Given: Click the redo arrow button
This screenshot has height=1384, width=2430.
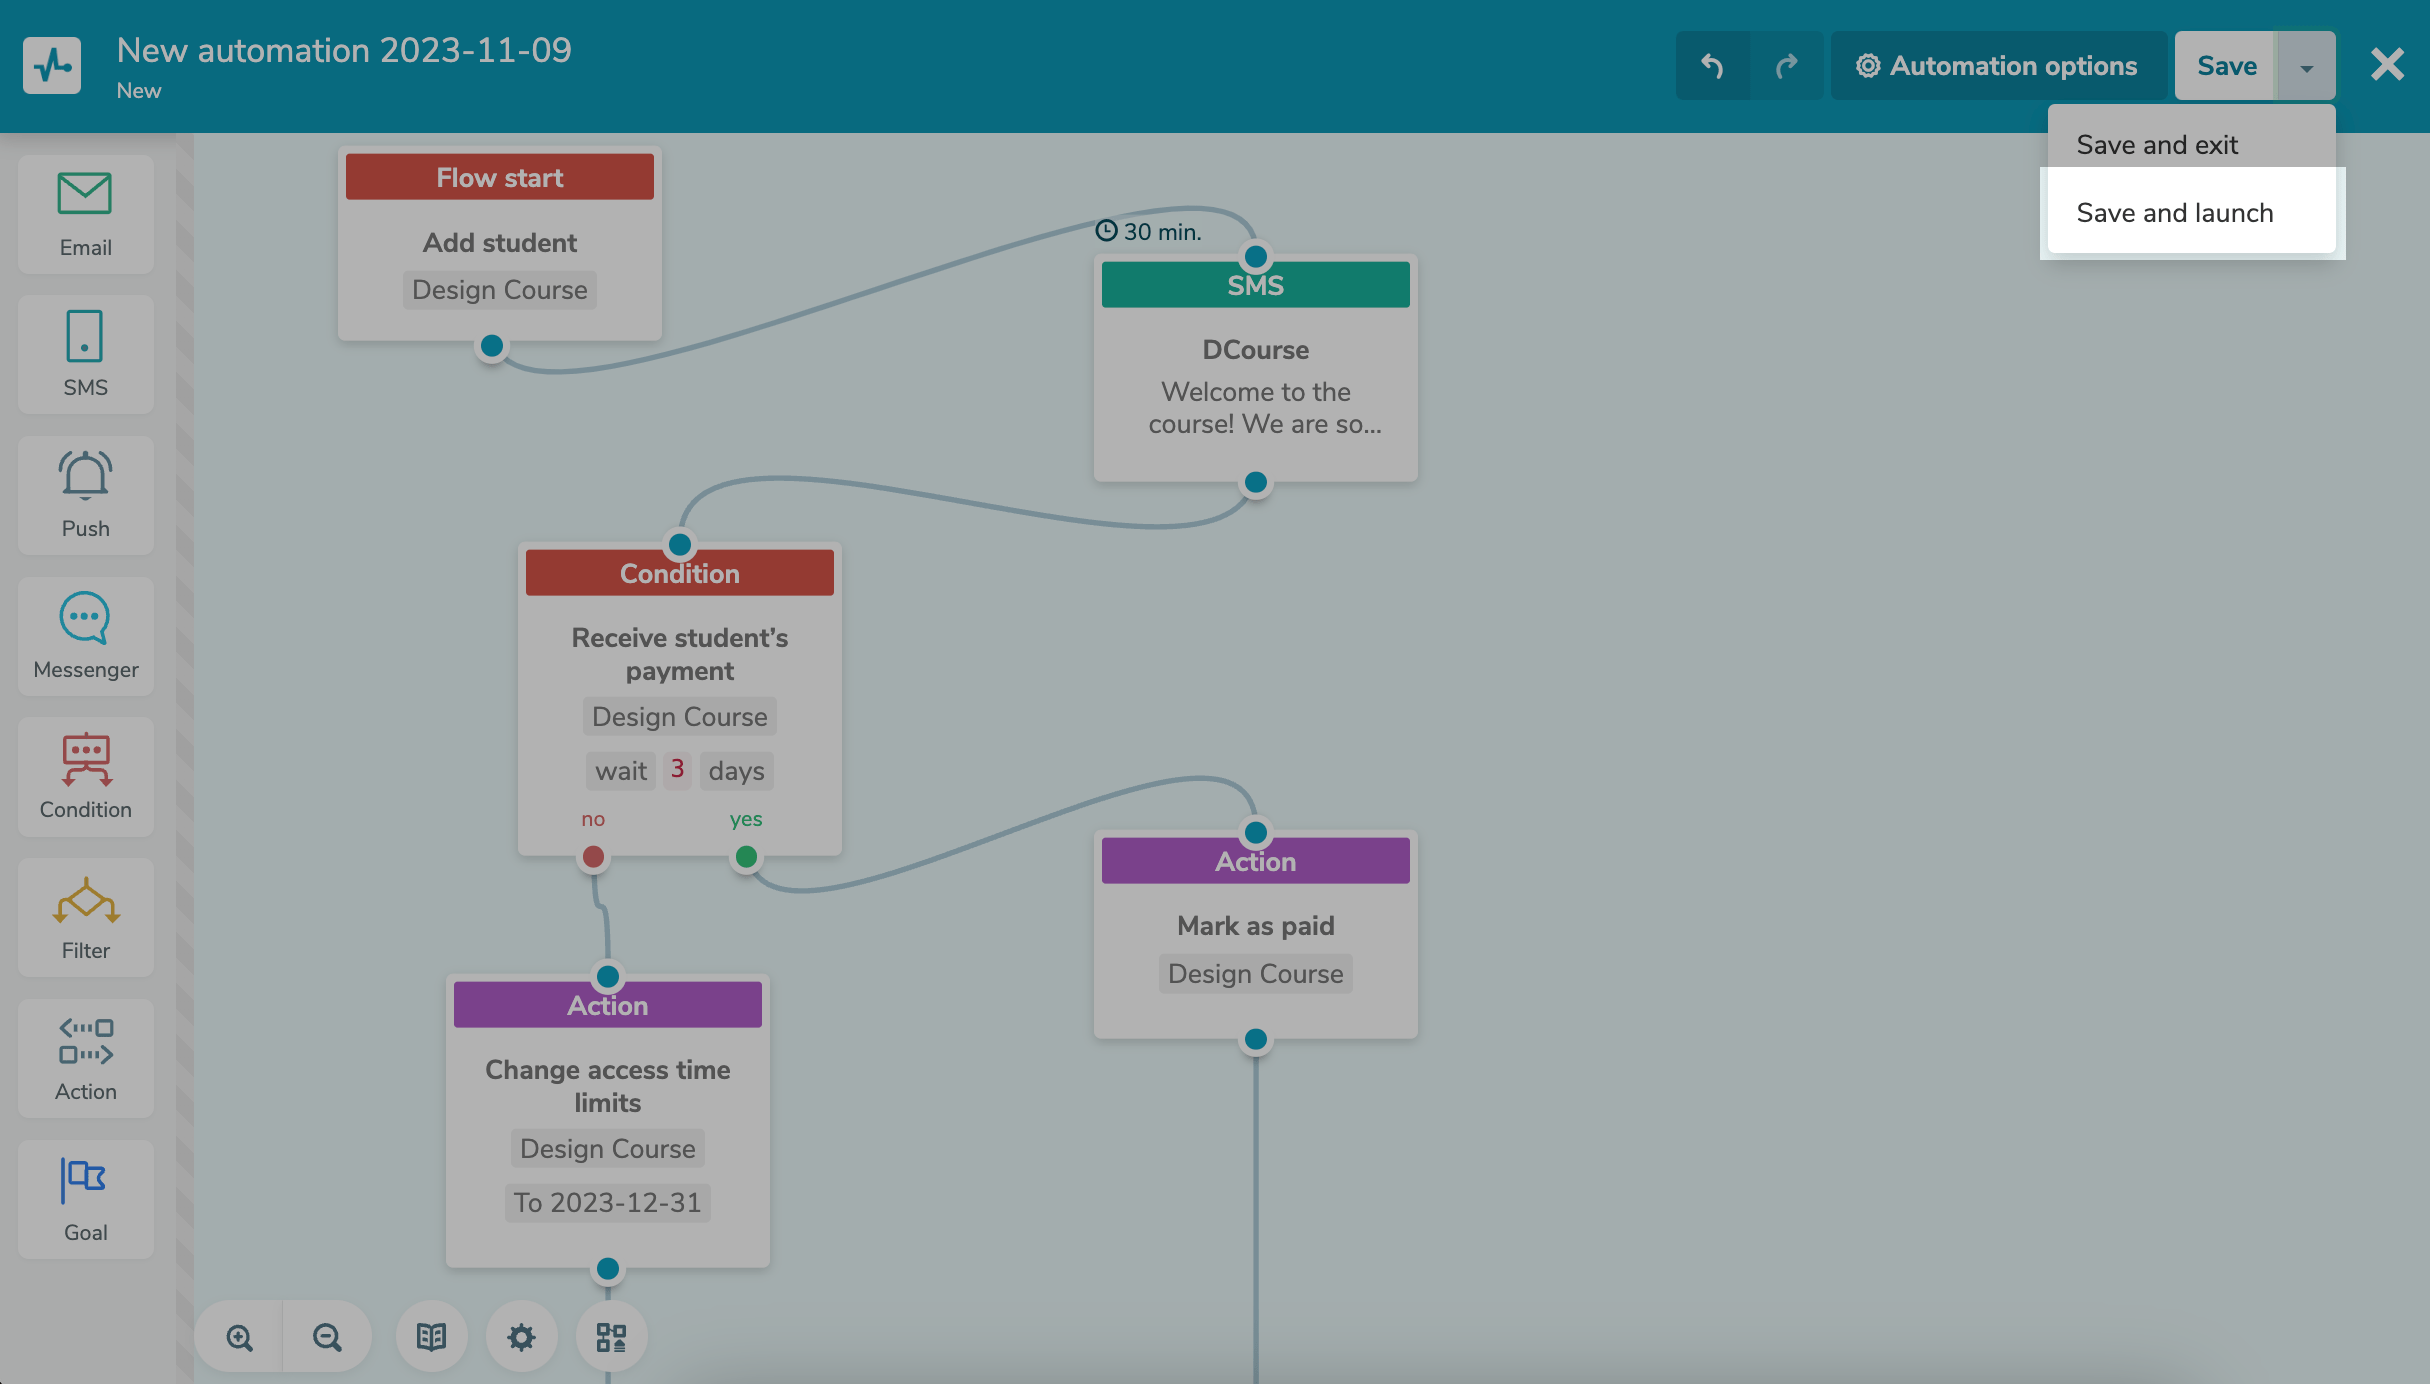Looking at the screenshot, I should pos(1786,66).
